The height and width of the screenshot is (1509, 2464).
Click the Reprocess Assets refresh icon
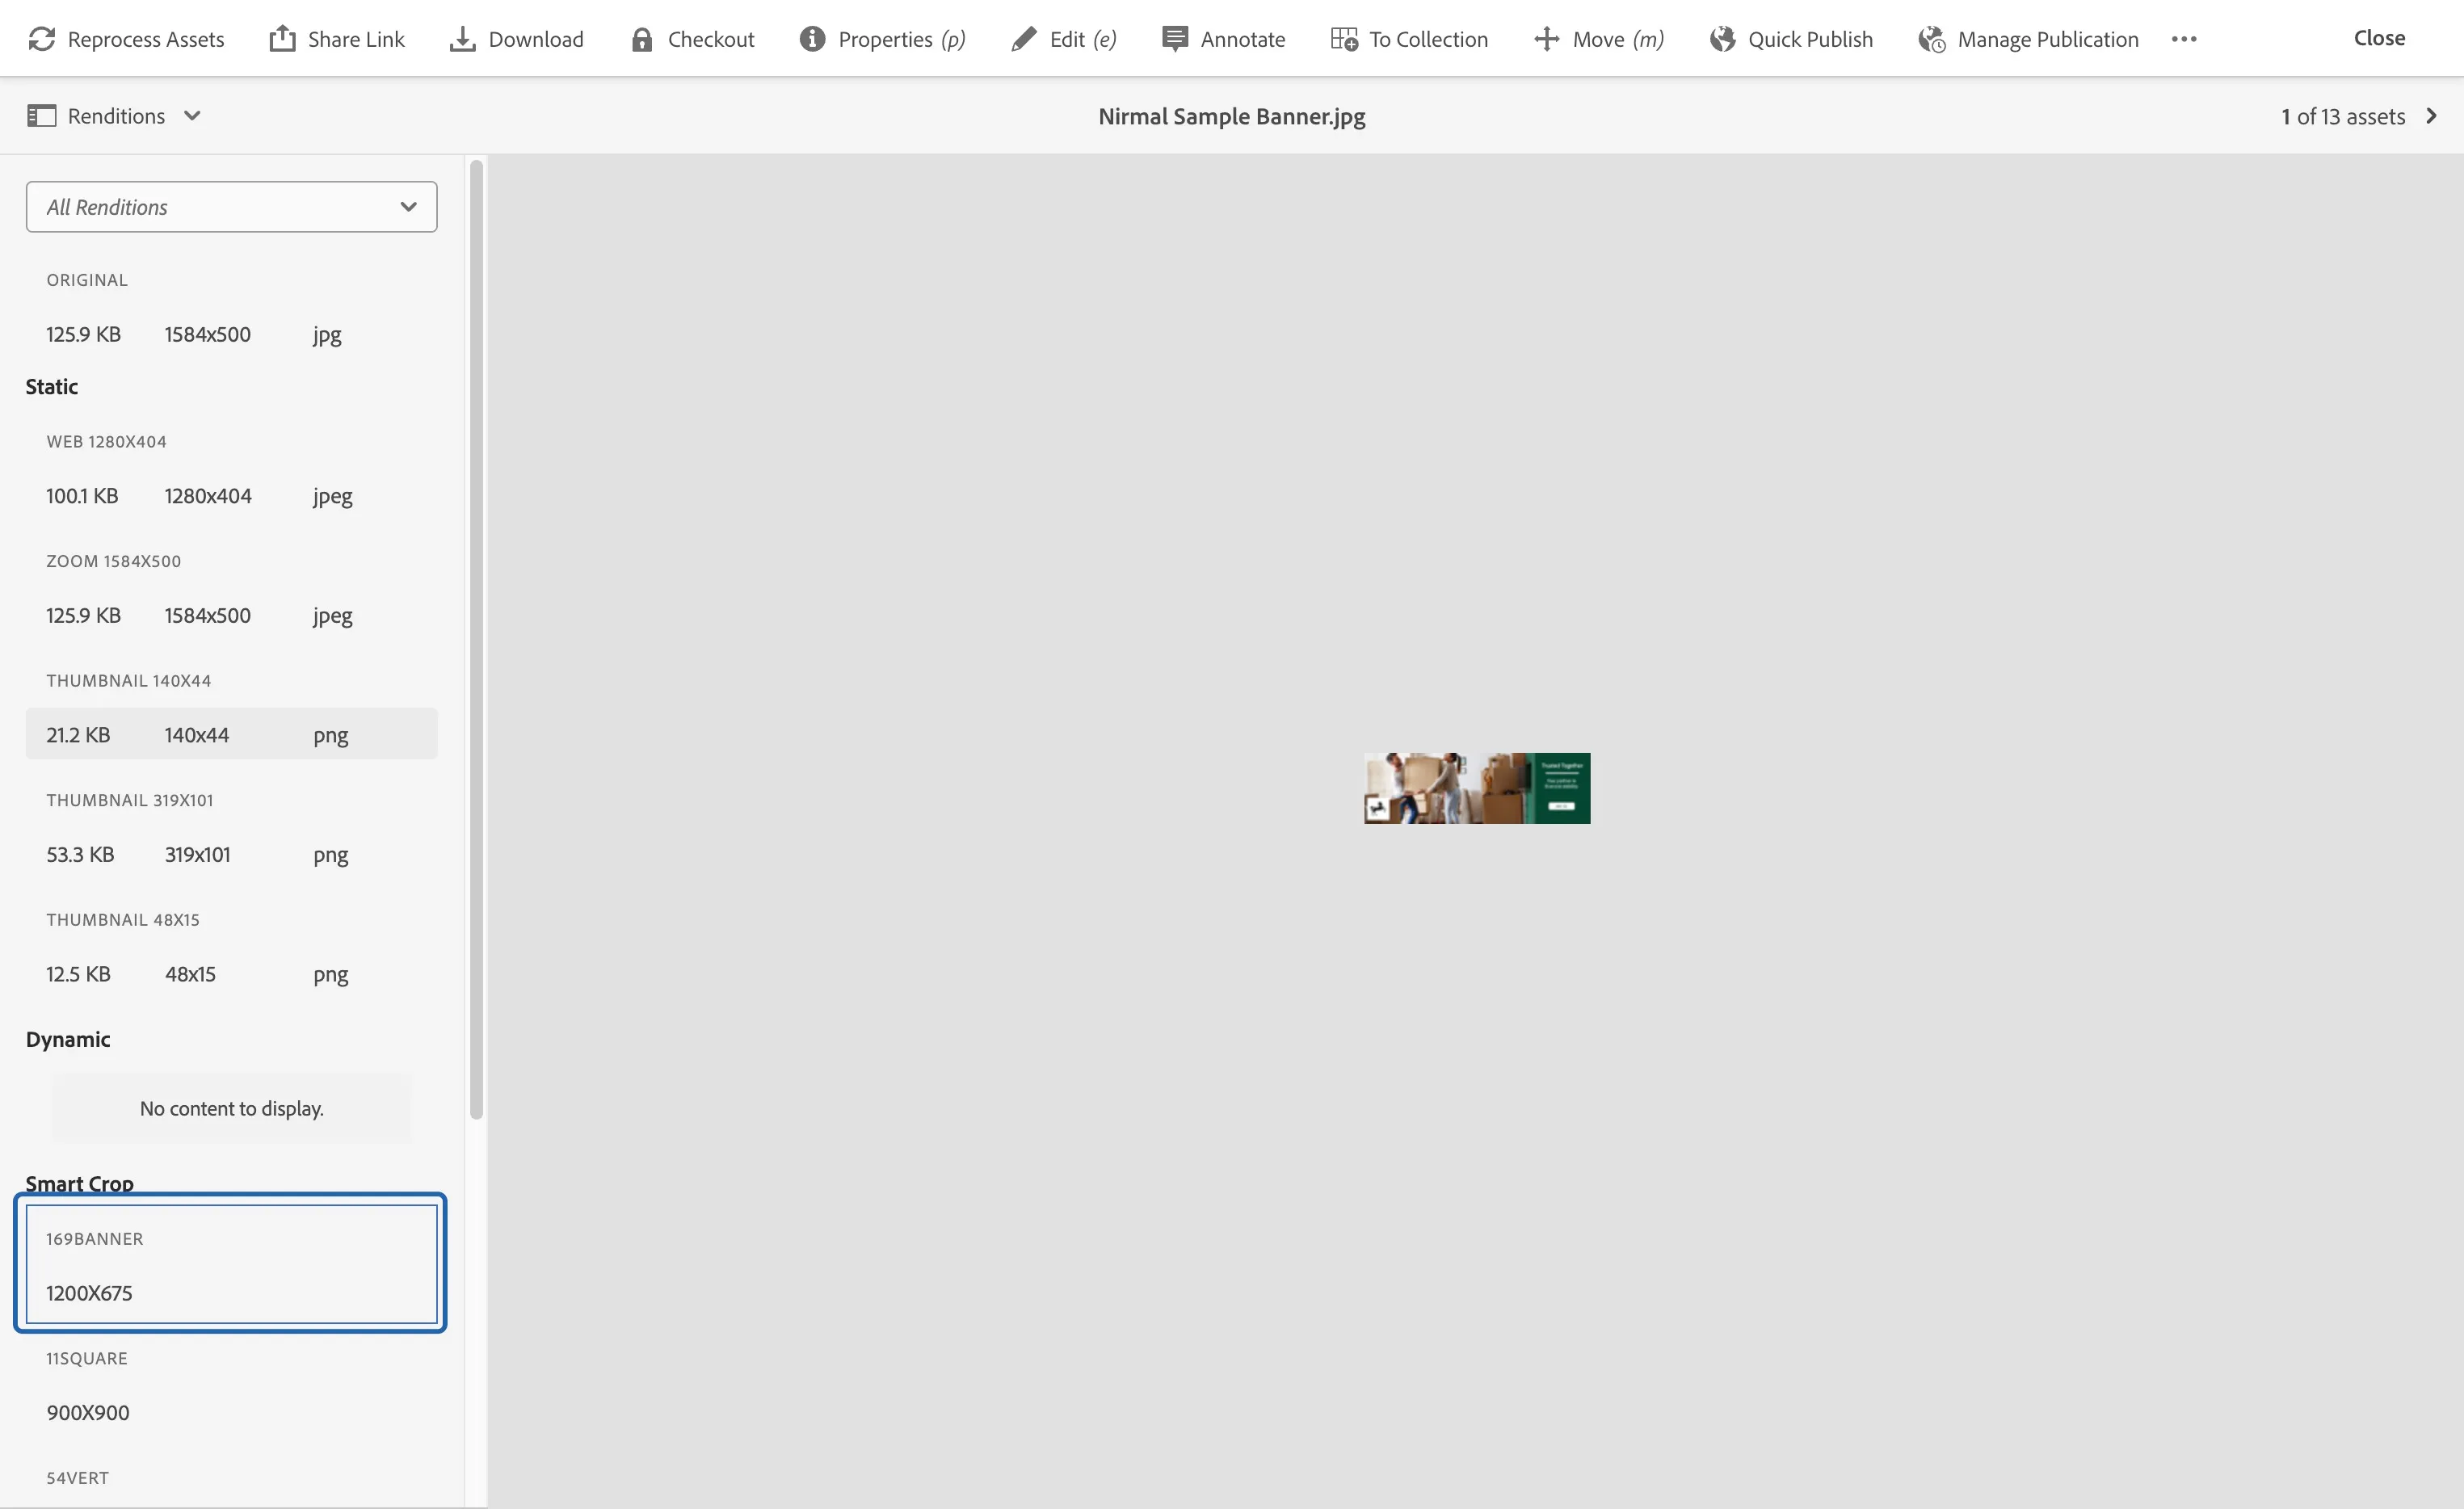click(42, 39)
